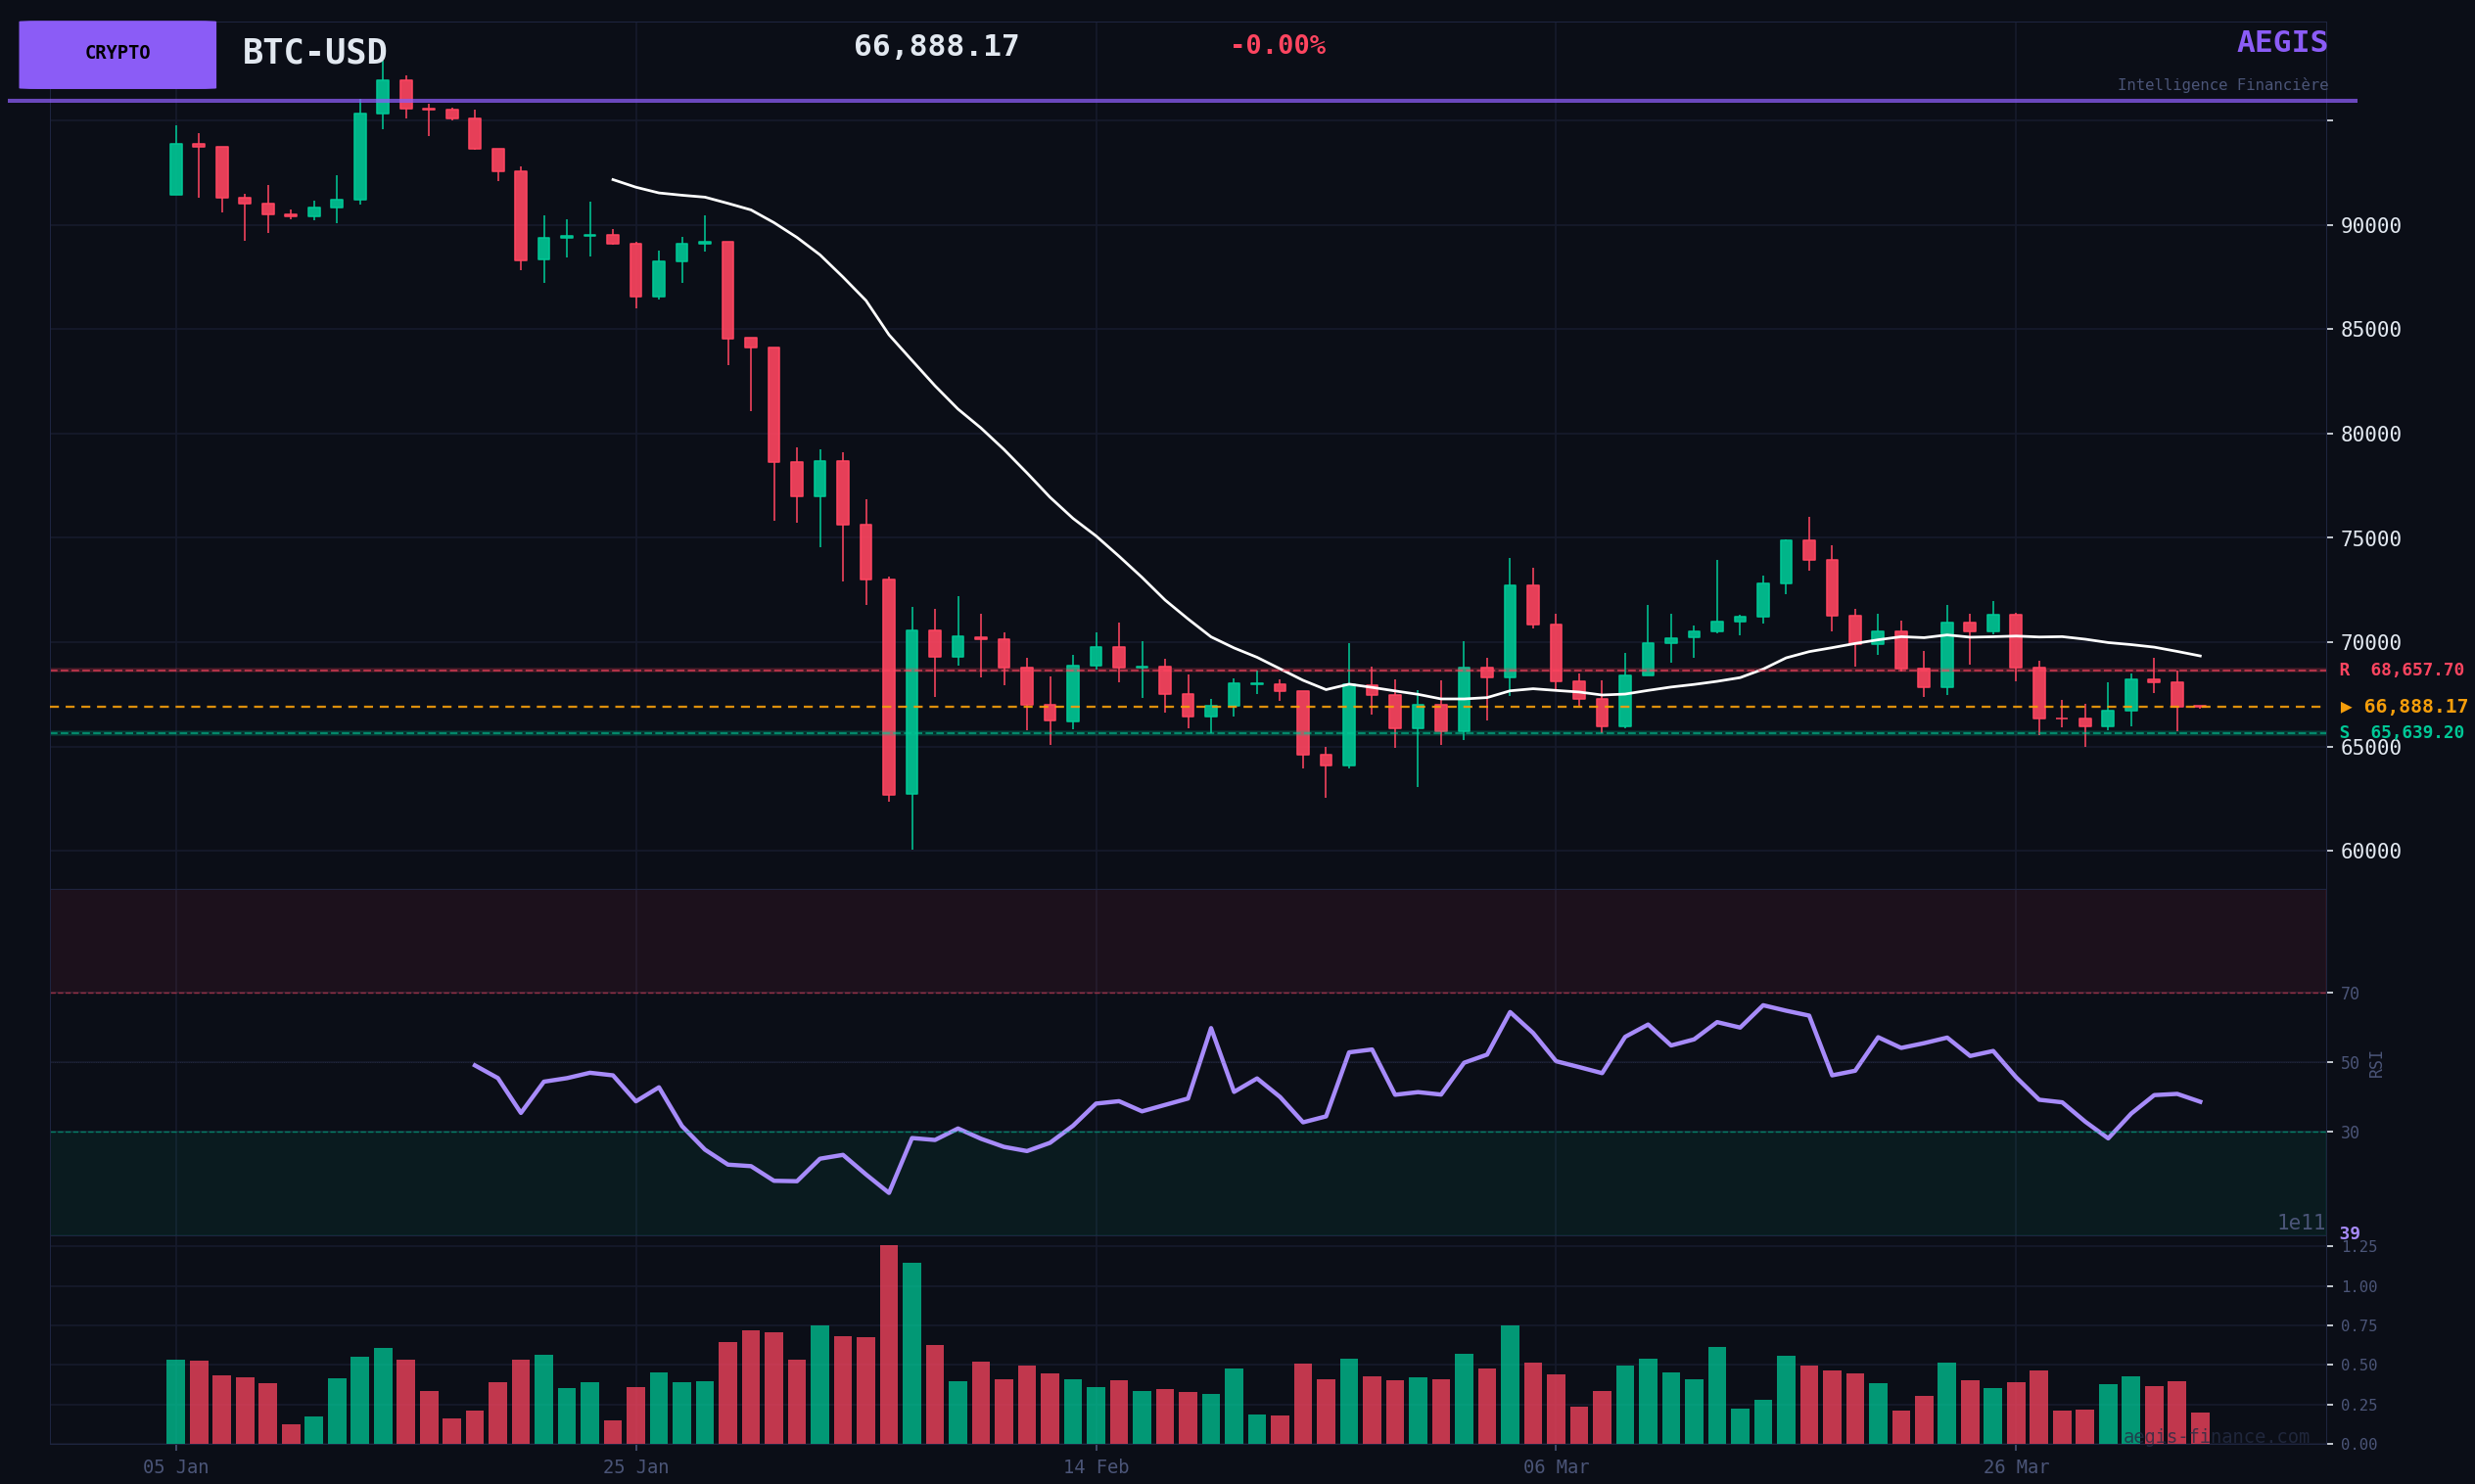
Task: Click the 06 Mar date label
Action: coord(1555,1467)
